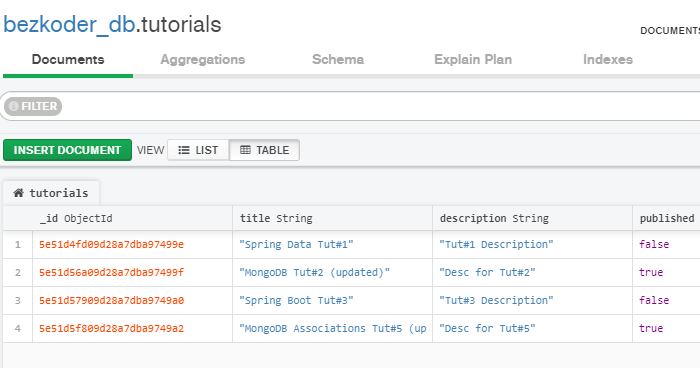The width and height of the screenshot is (700, 368).
Task: Click description cell "Tut#3 Description"
Action: click(x=533, y=301)
